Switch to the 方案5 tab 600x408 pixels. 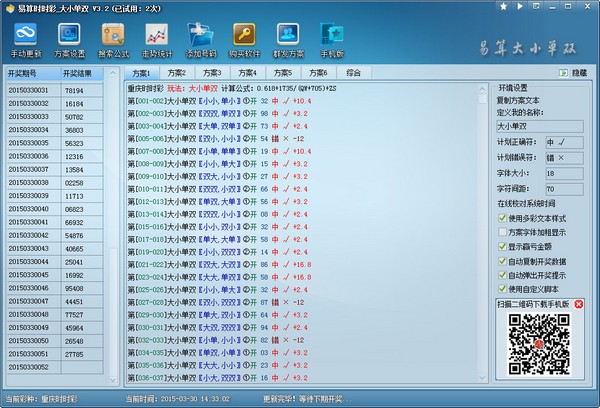point(283,73)
